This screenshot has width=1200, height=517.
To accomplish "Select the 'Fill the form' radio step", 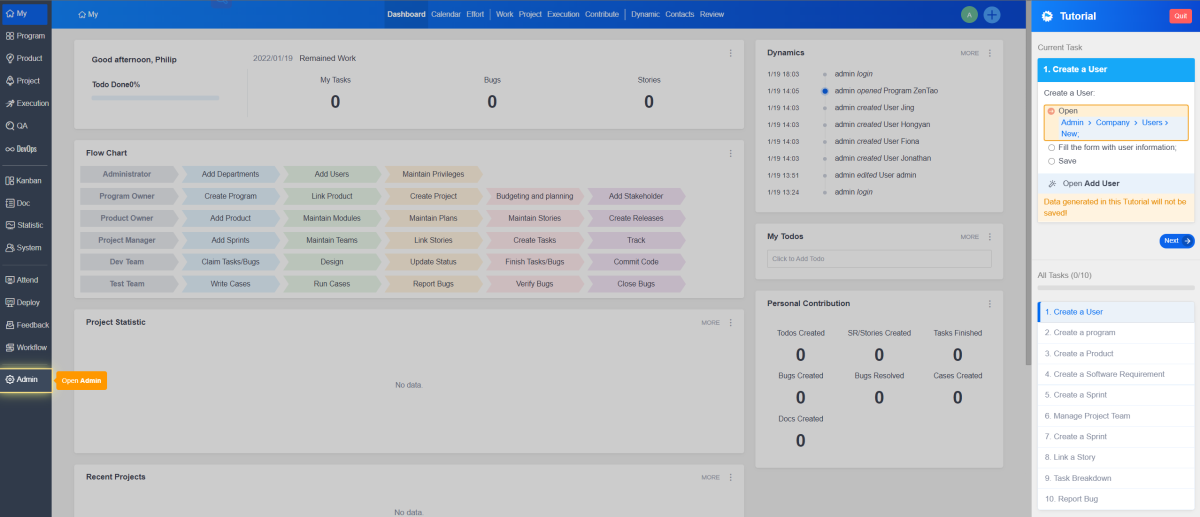I will pos(1051,148).
